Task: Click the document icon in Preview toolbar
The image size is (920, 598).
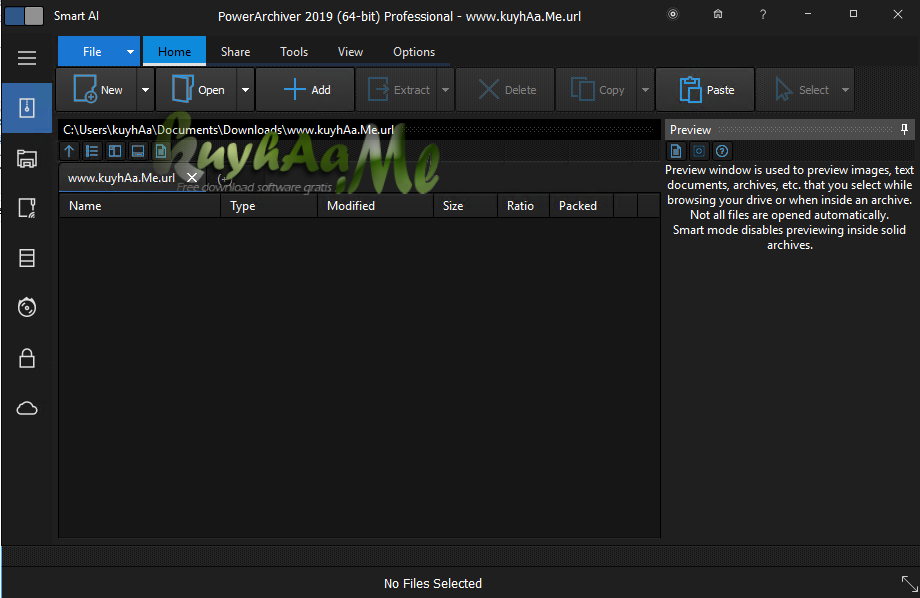Action: coord(676,151)
